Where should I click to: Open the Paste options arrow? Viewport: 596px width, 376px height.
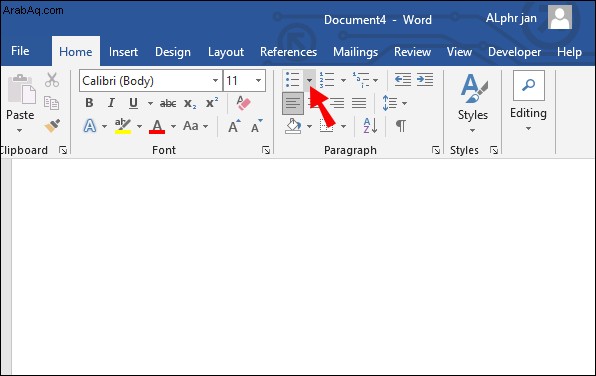(19, 130)
